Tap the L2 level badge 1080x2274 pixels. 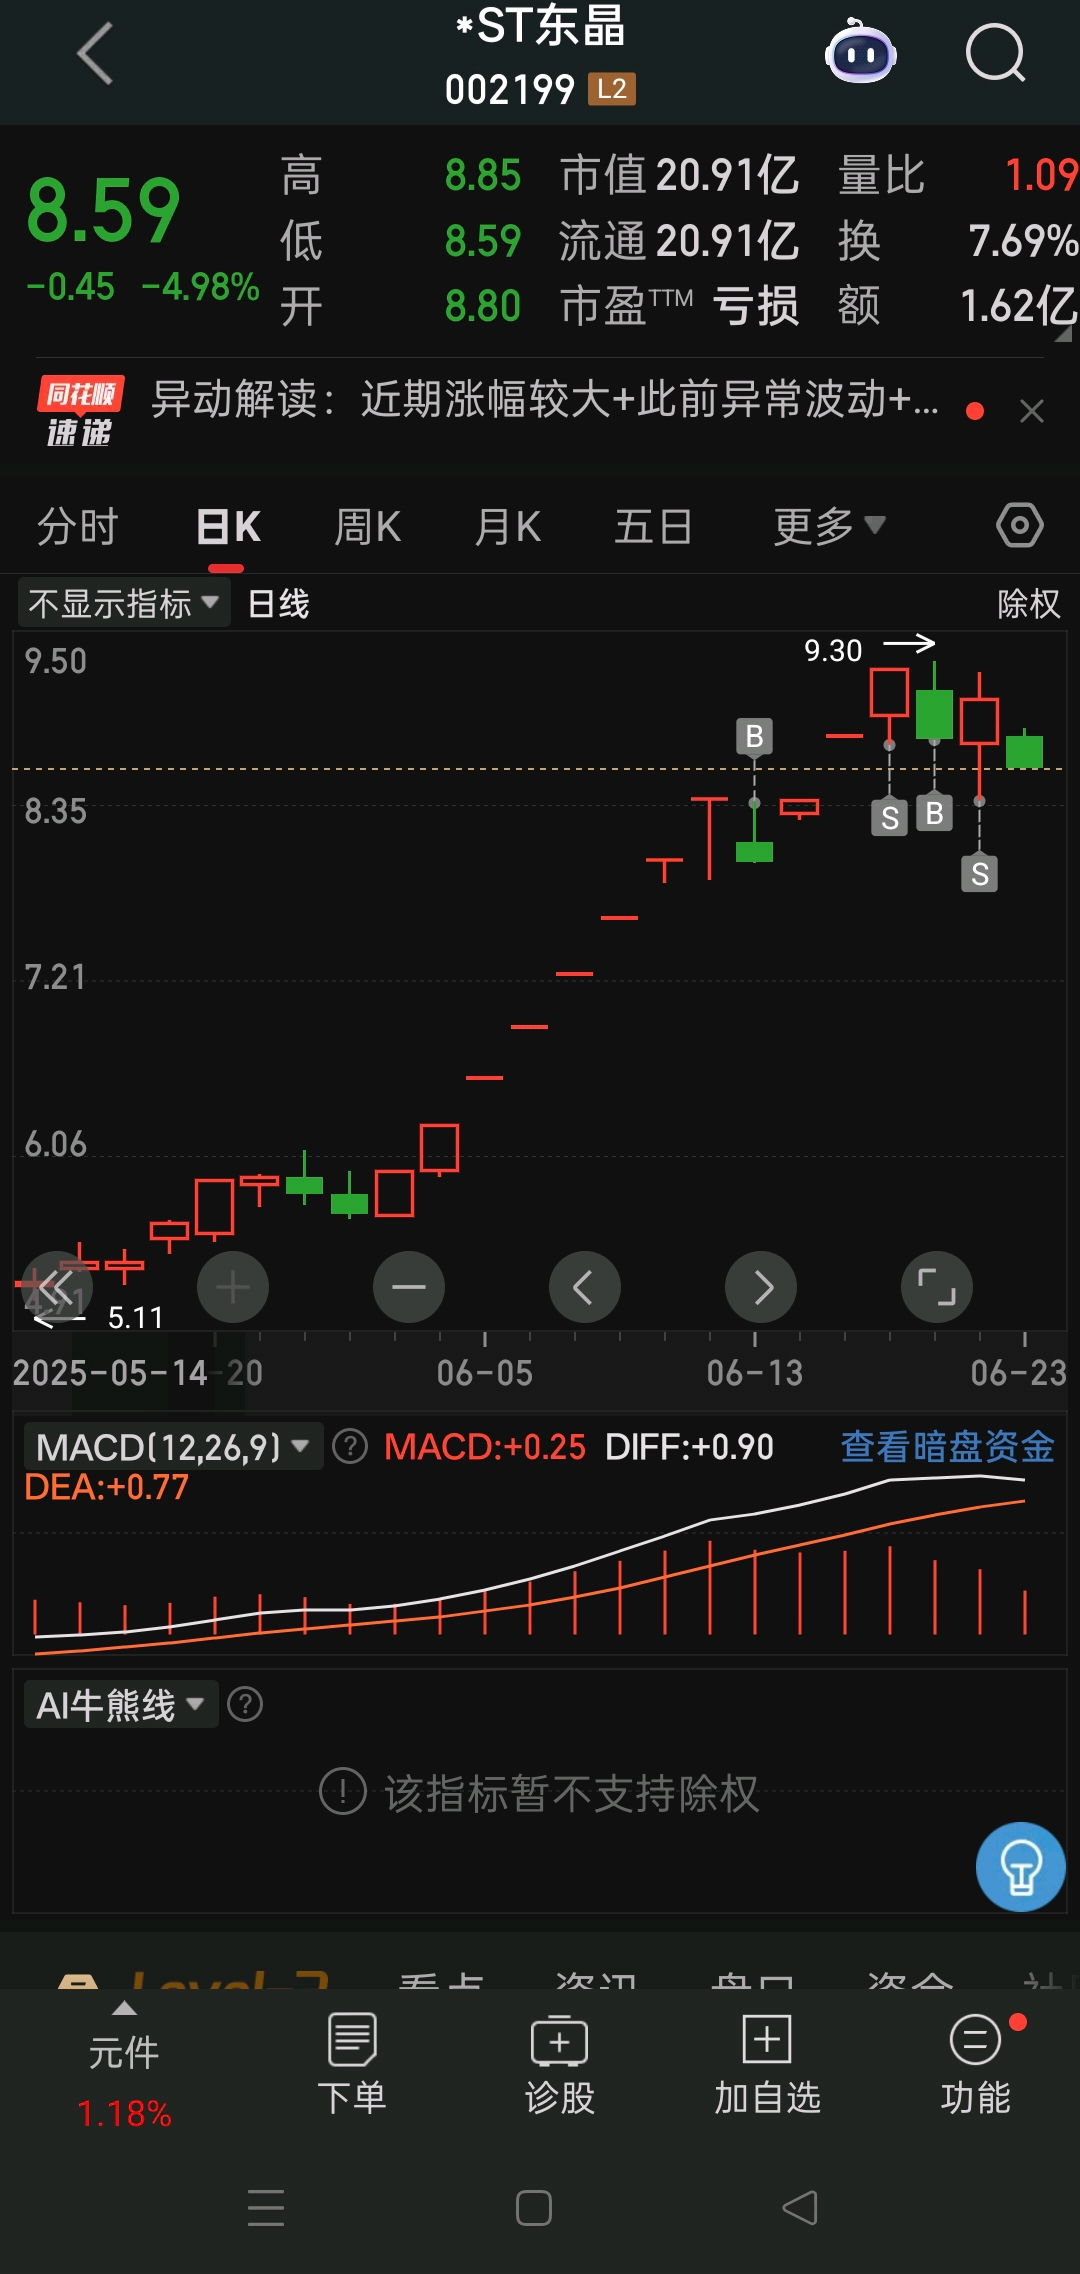coord(612,89)
